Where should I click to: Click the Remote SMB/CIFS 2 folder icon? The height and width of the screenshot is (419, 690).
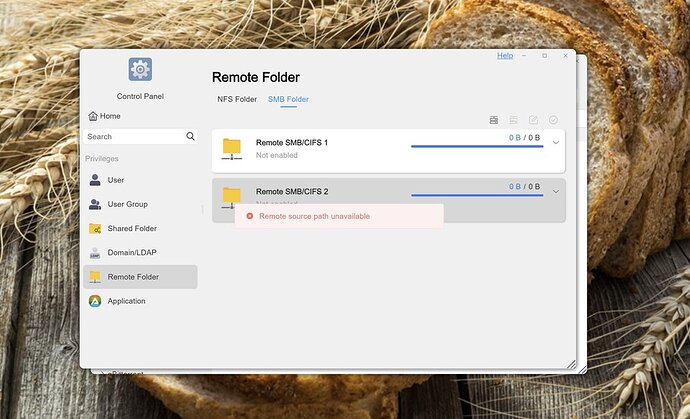[231, 196]
